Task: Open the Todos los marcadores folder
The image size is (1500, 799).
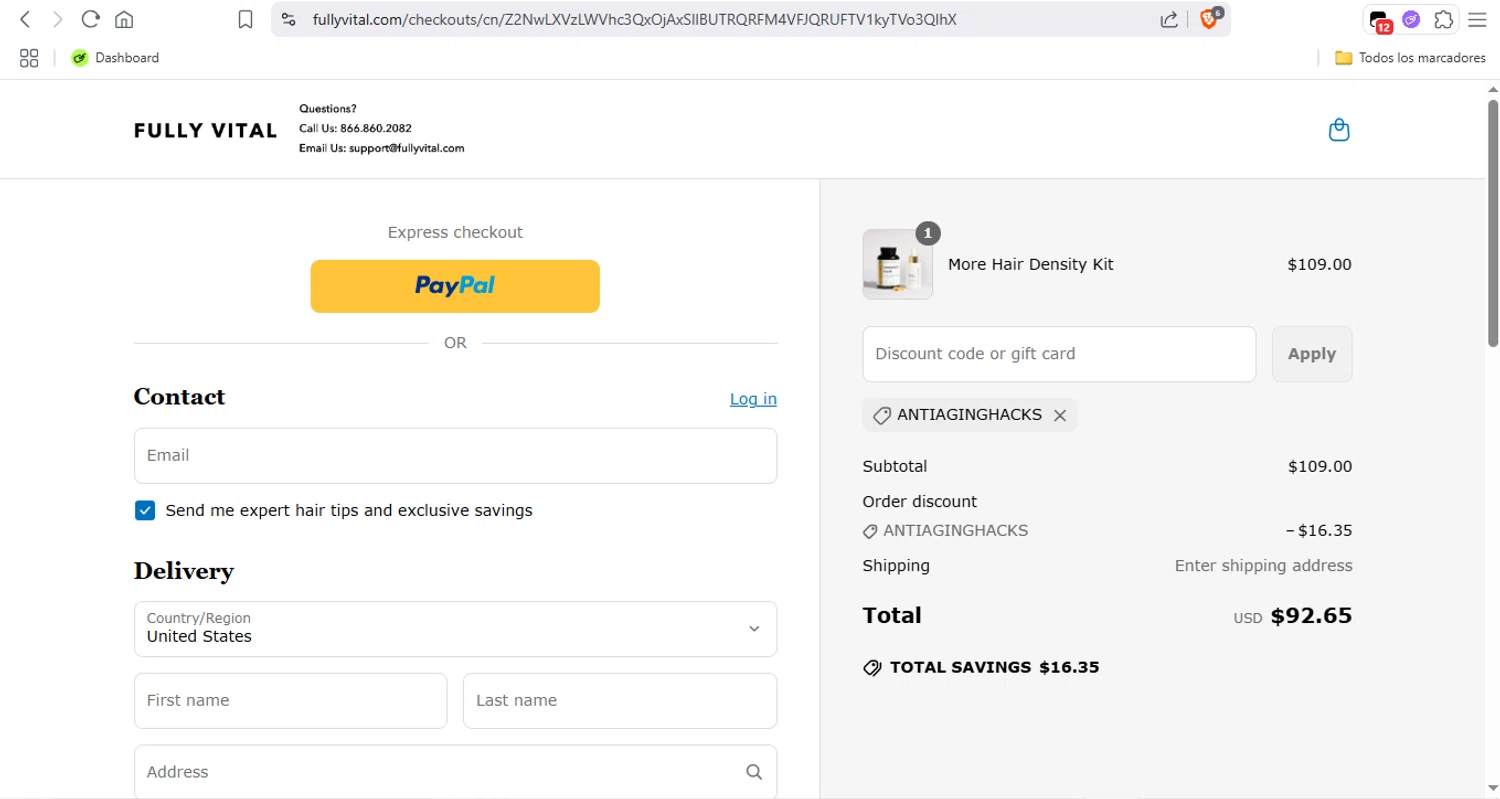Action: [1410, 58]
